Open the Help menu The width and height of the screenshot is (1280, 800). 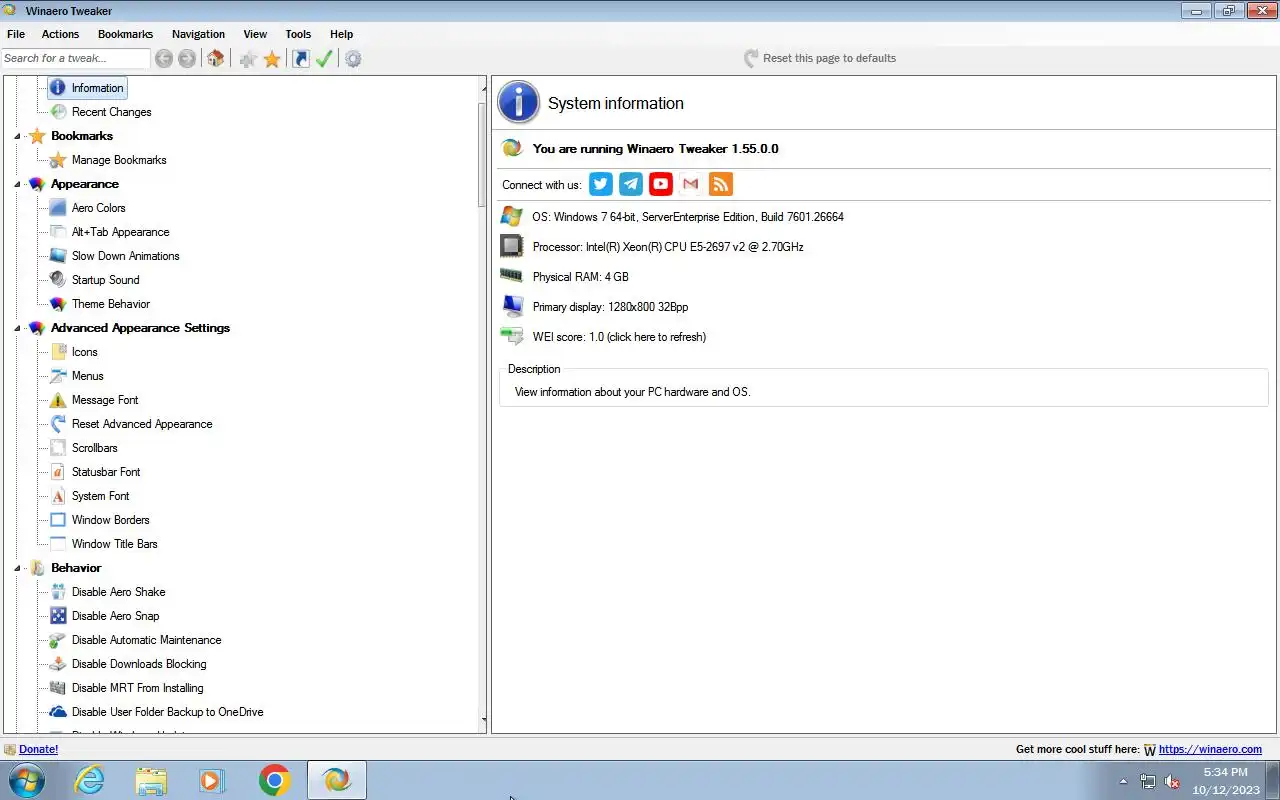tap(341, 34)
